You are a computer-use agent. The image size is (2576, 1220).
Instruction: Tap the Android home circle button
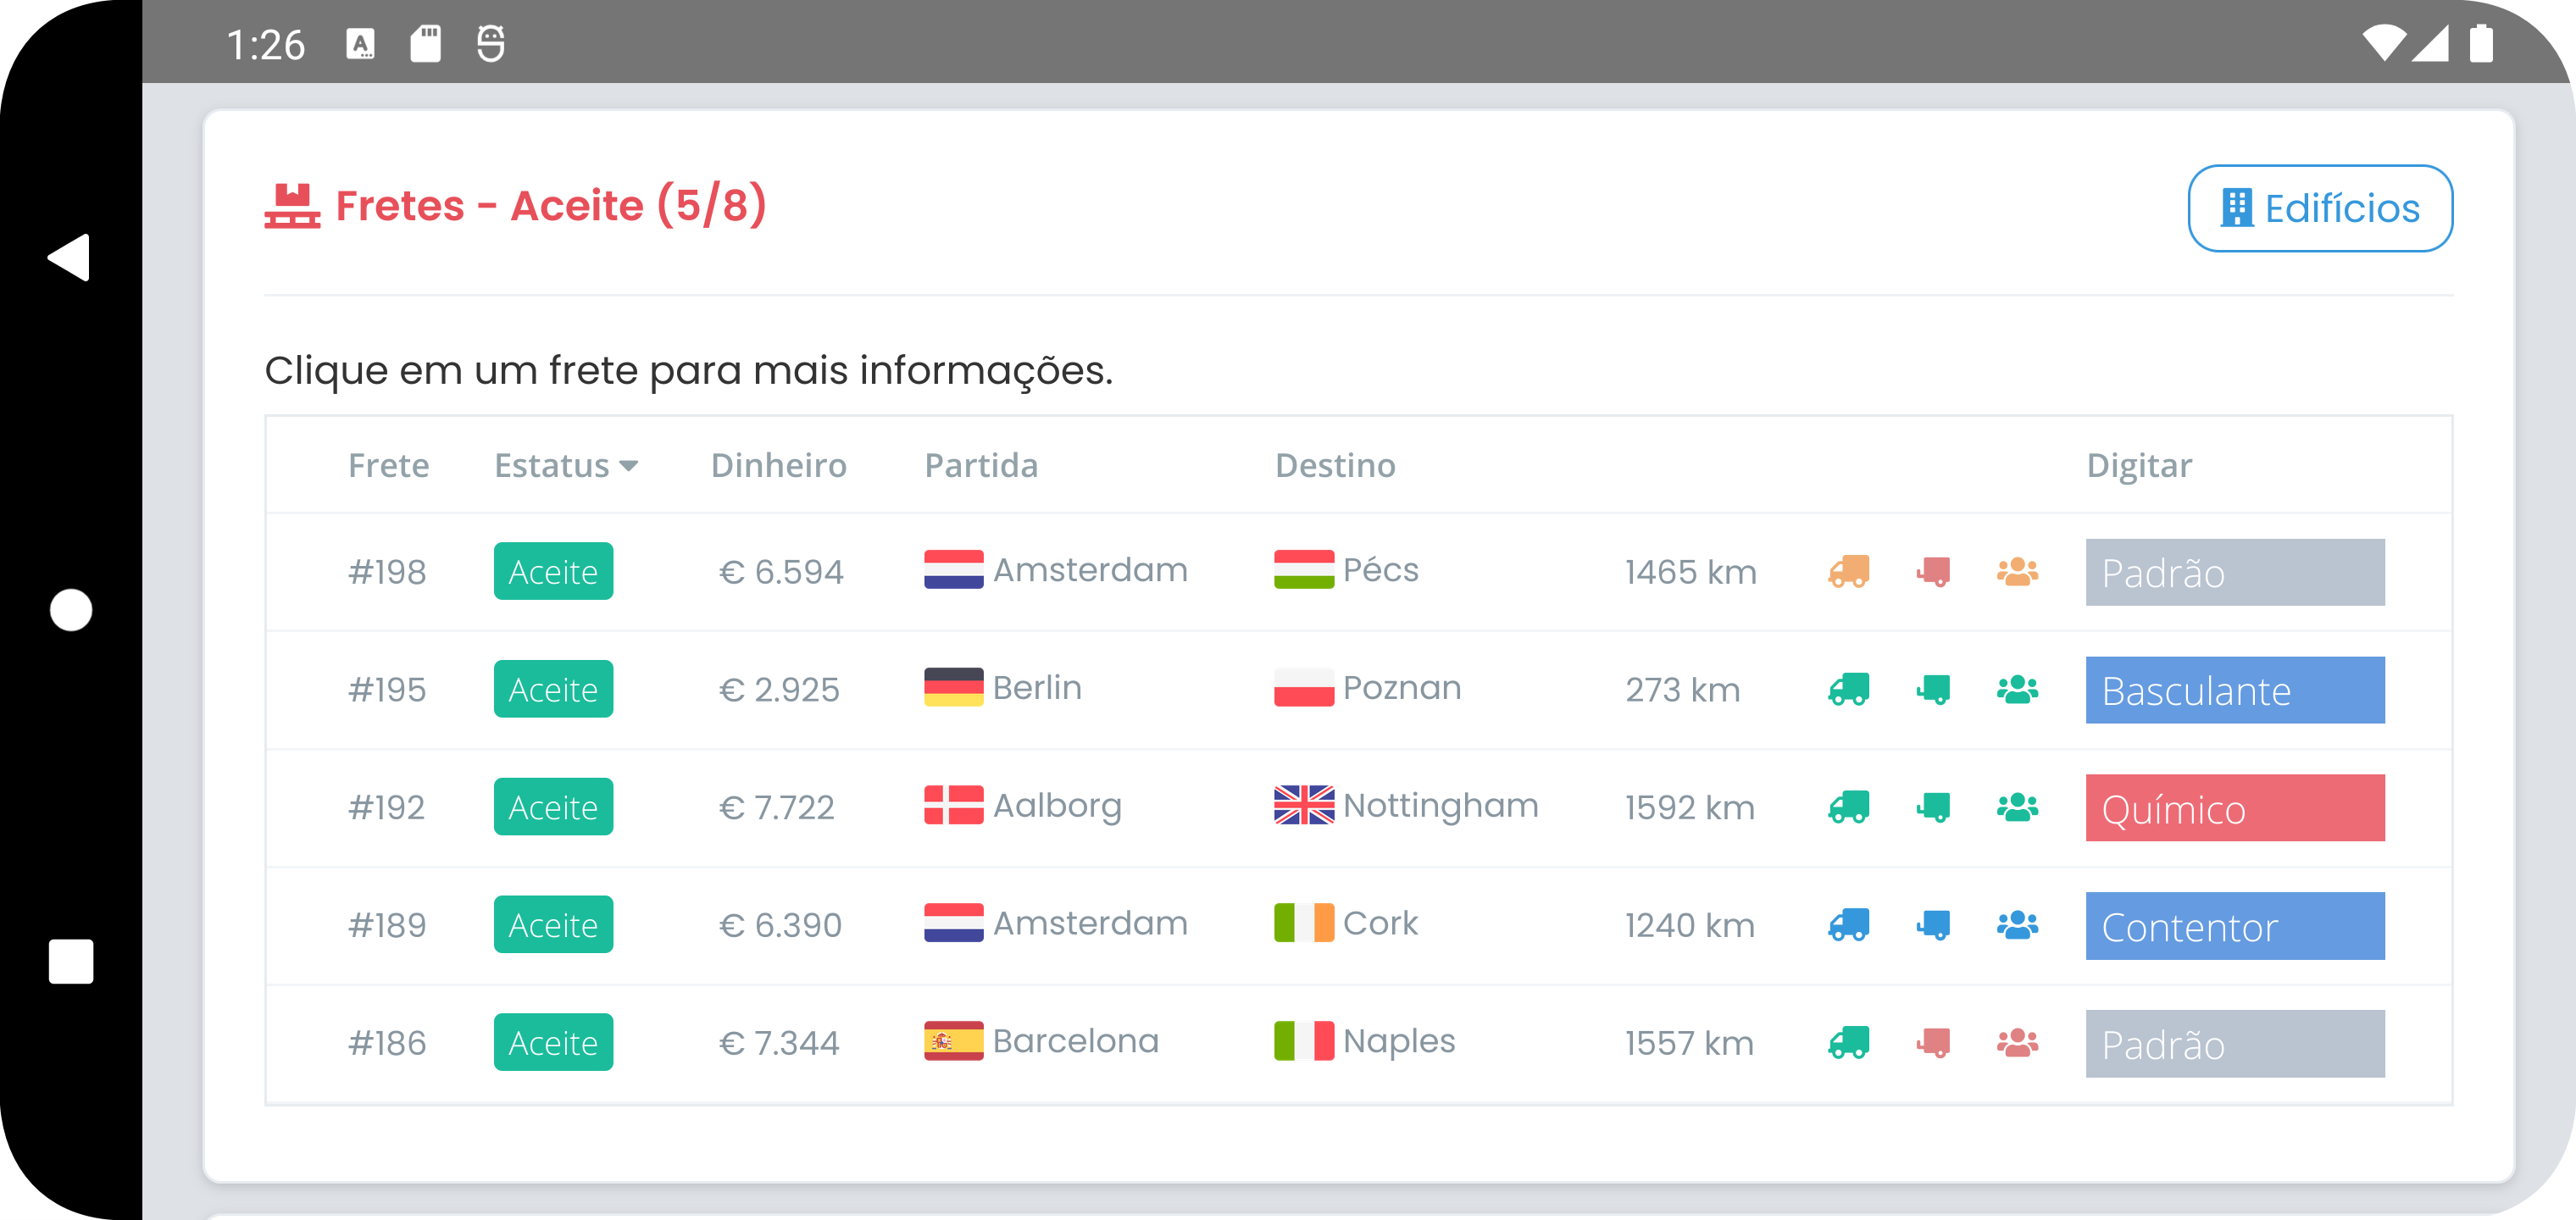tap(71, 610)
